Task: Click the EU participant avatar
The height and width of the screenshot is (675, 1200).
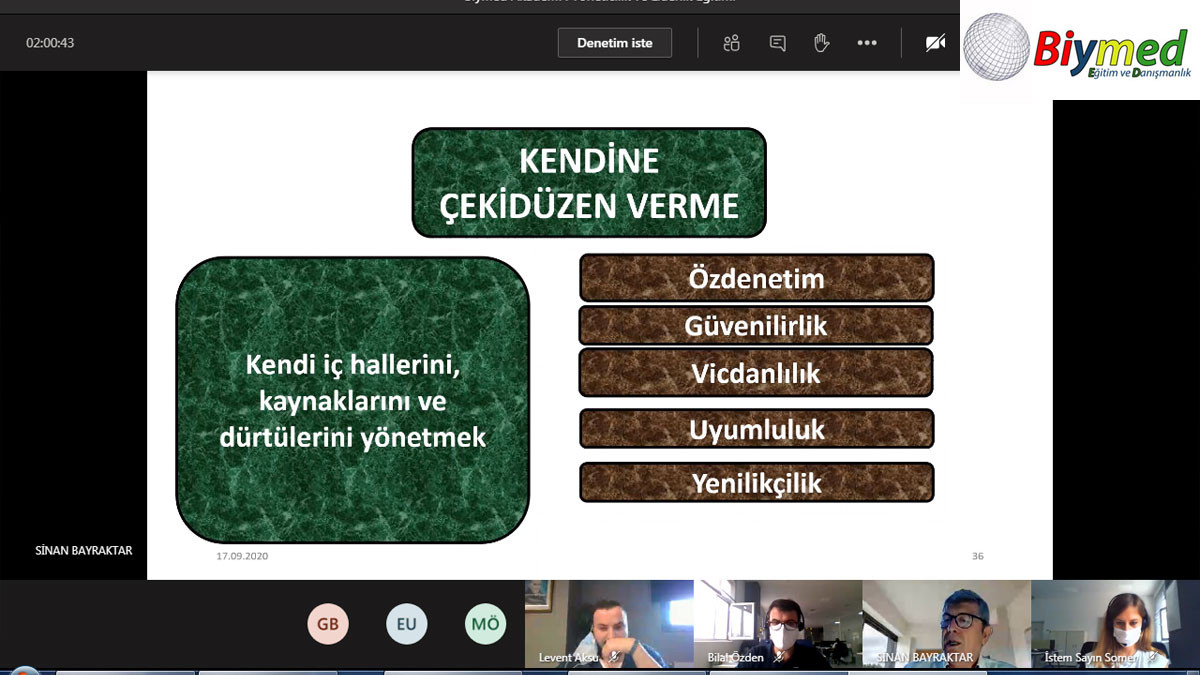Action: coord(407,623)
